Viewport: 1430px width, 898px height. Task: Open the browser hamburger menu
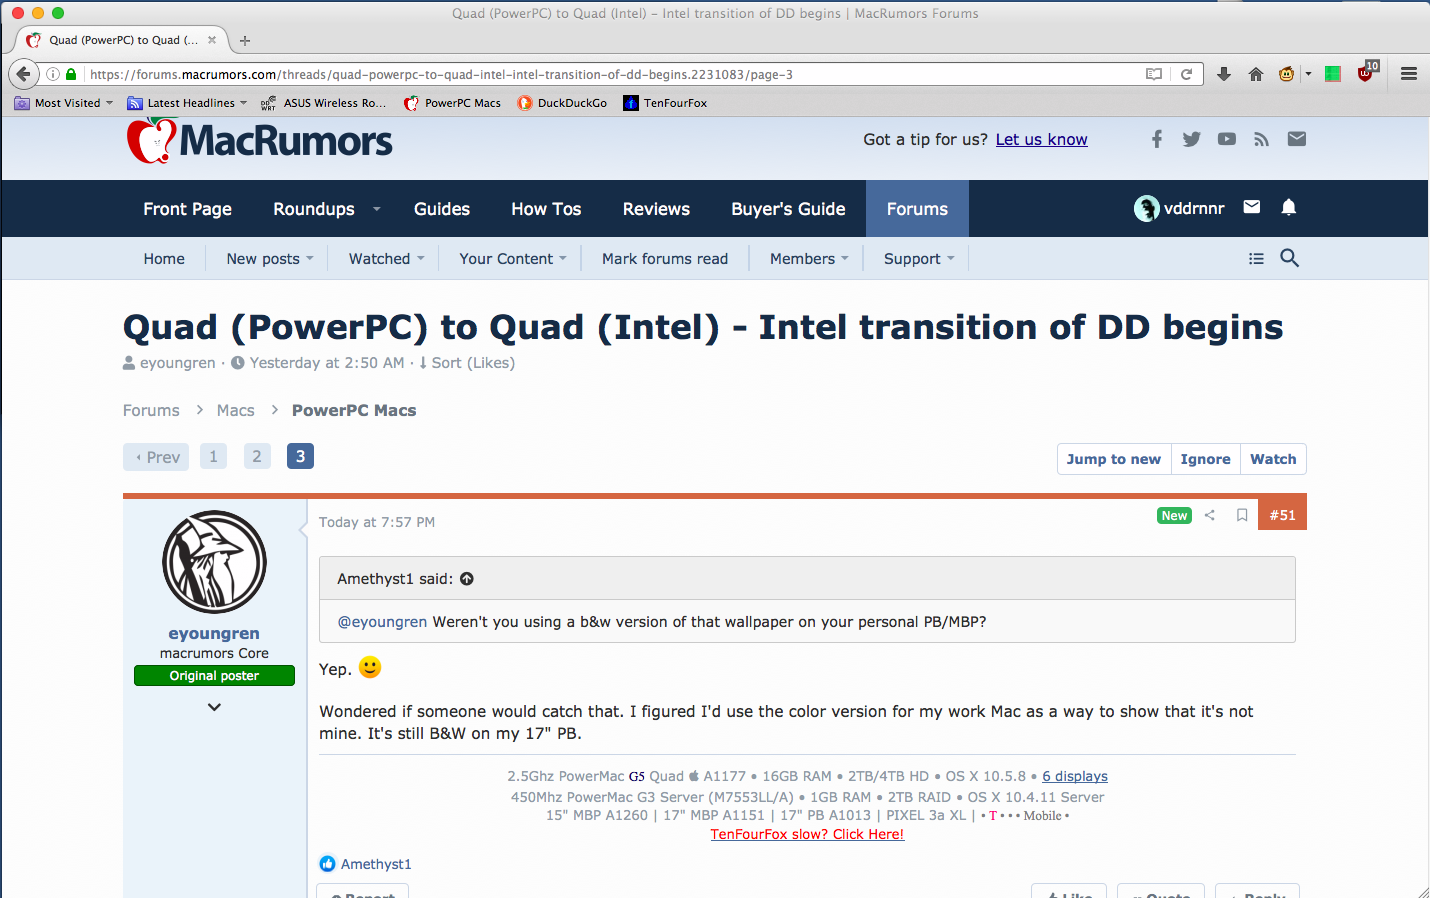(x=1409, y=74)
